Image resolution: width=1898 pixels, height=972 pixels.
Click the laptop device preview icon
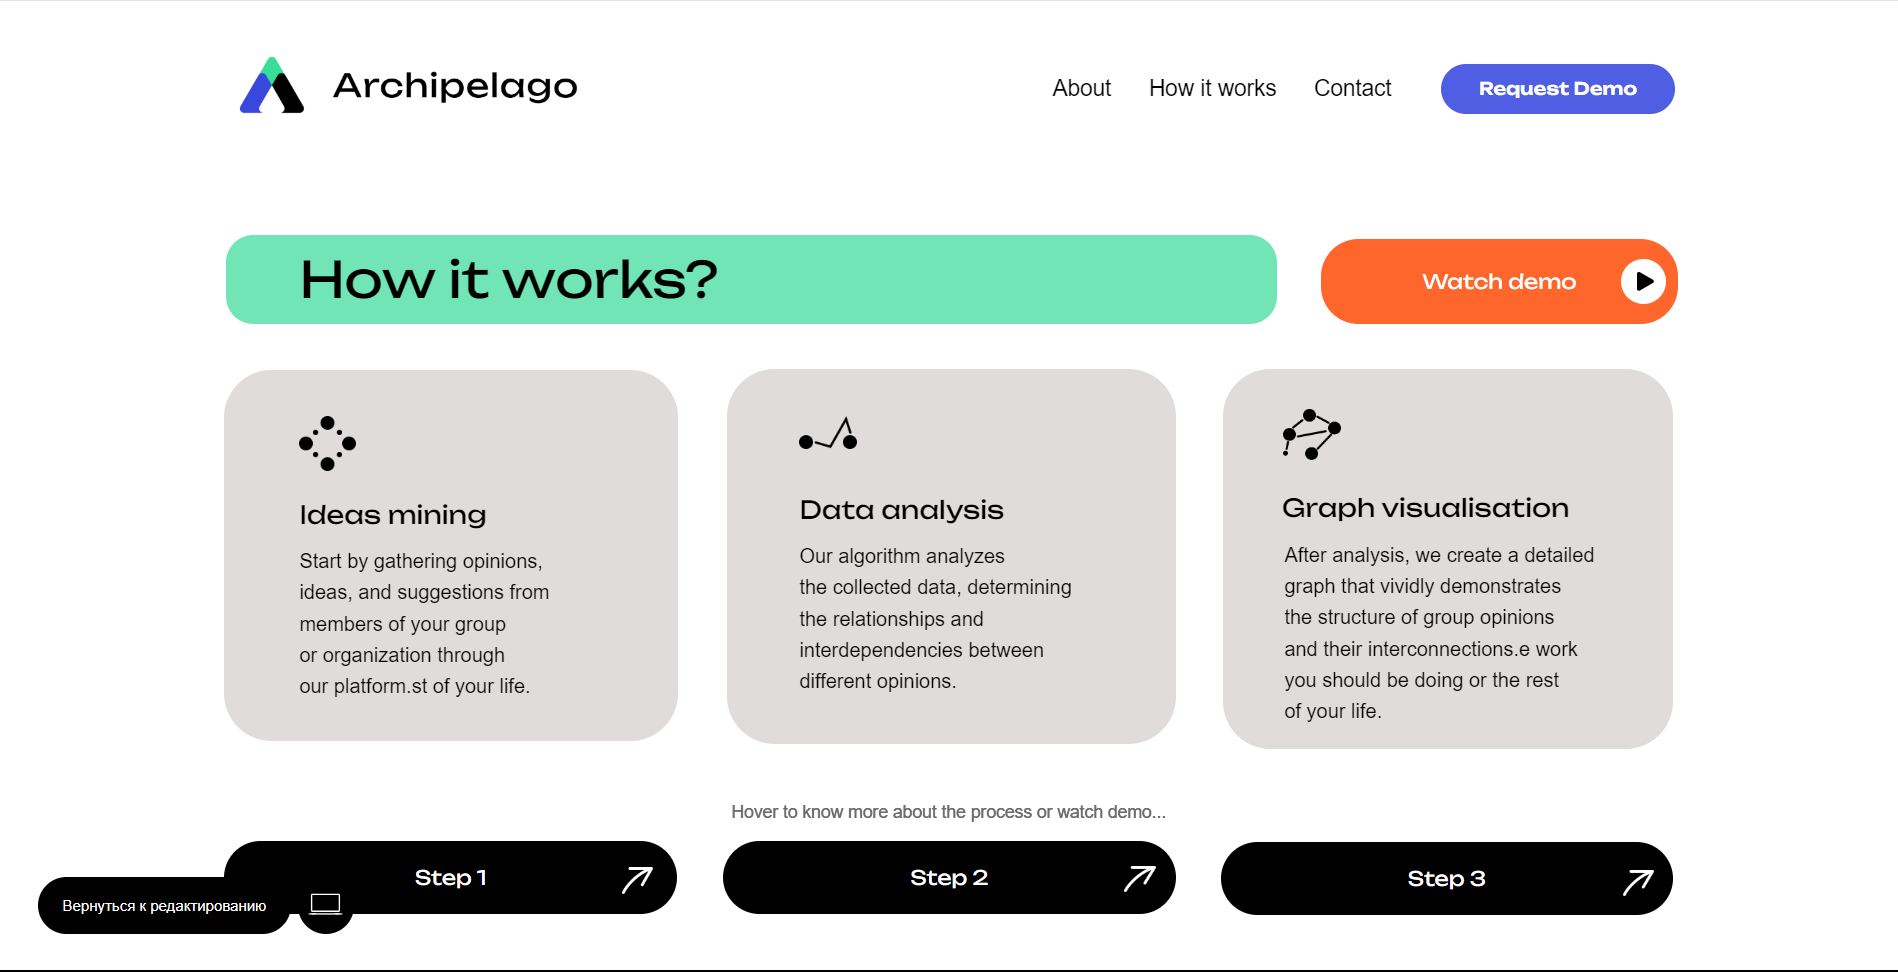(326, 905)
